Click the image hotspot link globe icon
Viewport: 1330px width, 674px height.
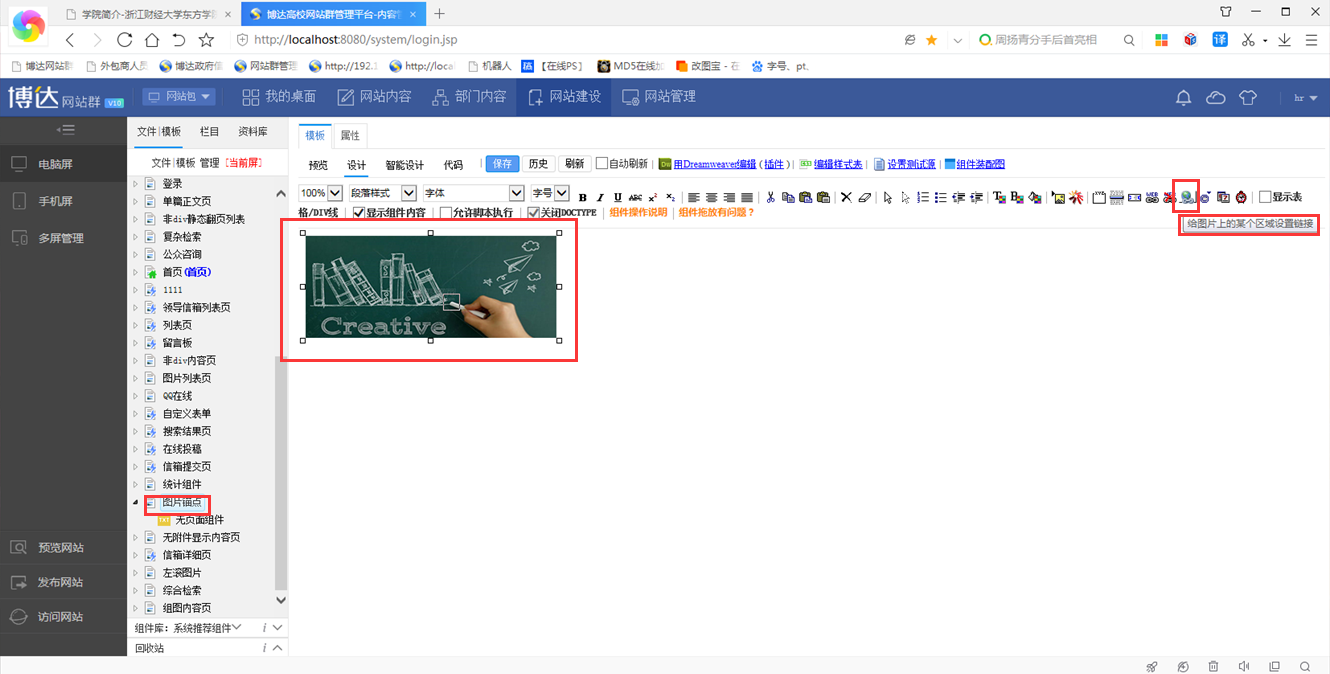point(1186,197)
